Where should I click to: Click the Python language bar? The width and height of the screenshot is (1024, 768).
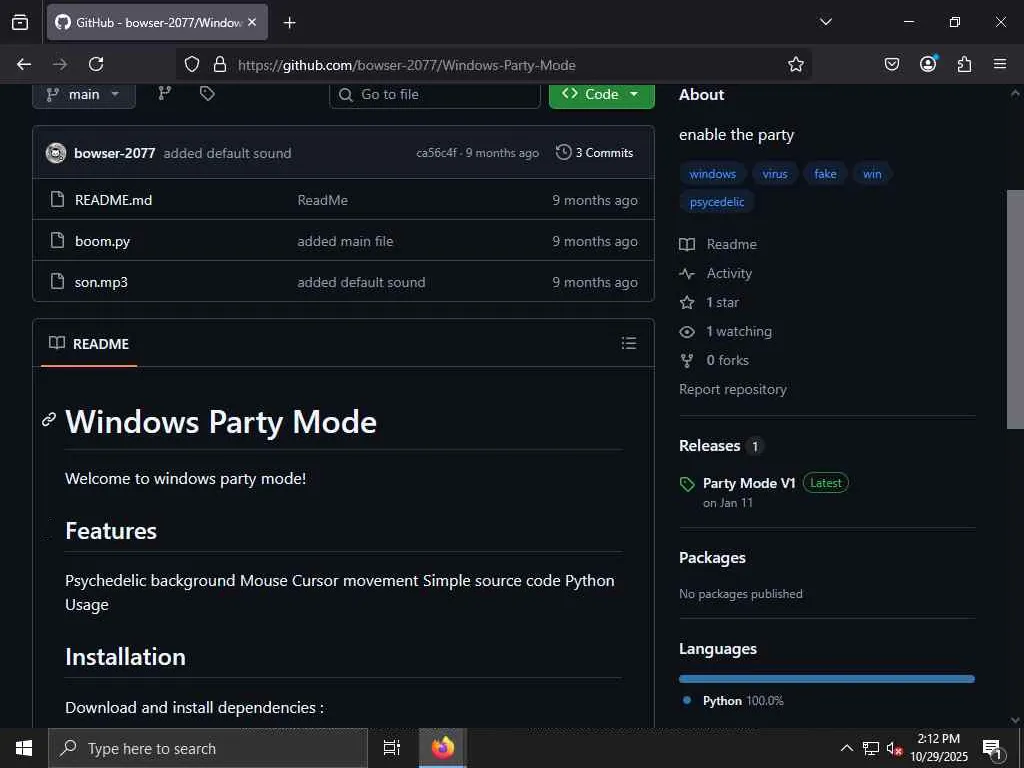click(827, 679)
